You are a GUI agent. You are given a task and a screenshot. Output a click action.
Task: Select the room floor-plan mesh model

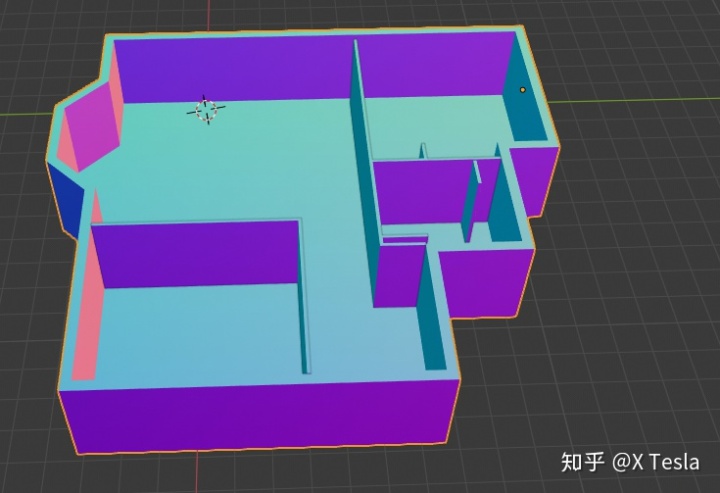tap(303, 239)
